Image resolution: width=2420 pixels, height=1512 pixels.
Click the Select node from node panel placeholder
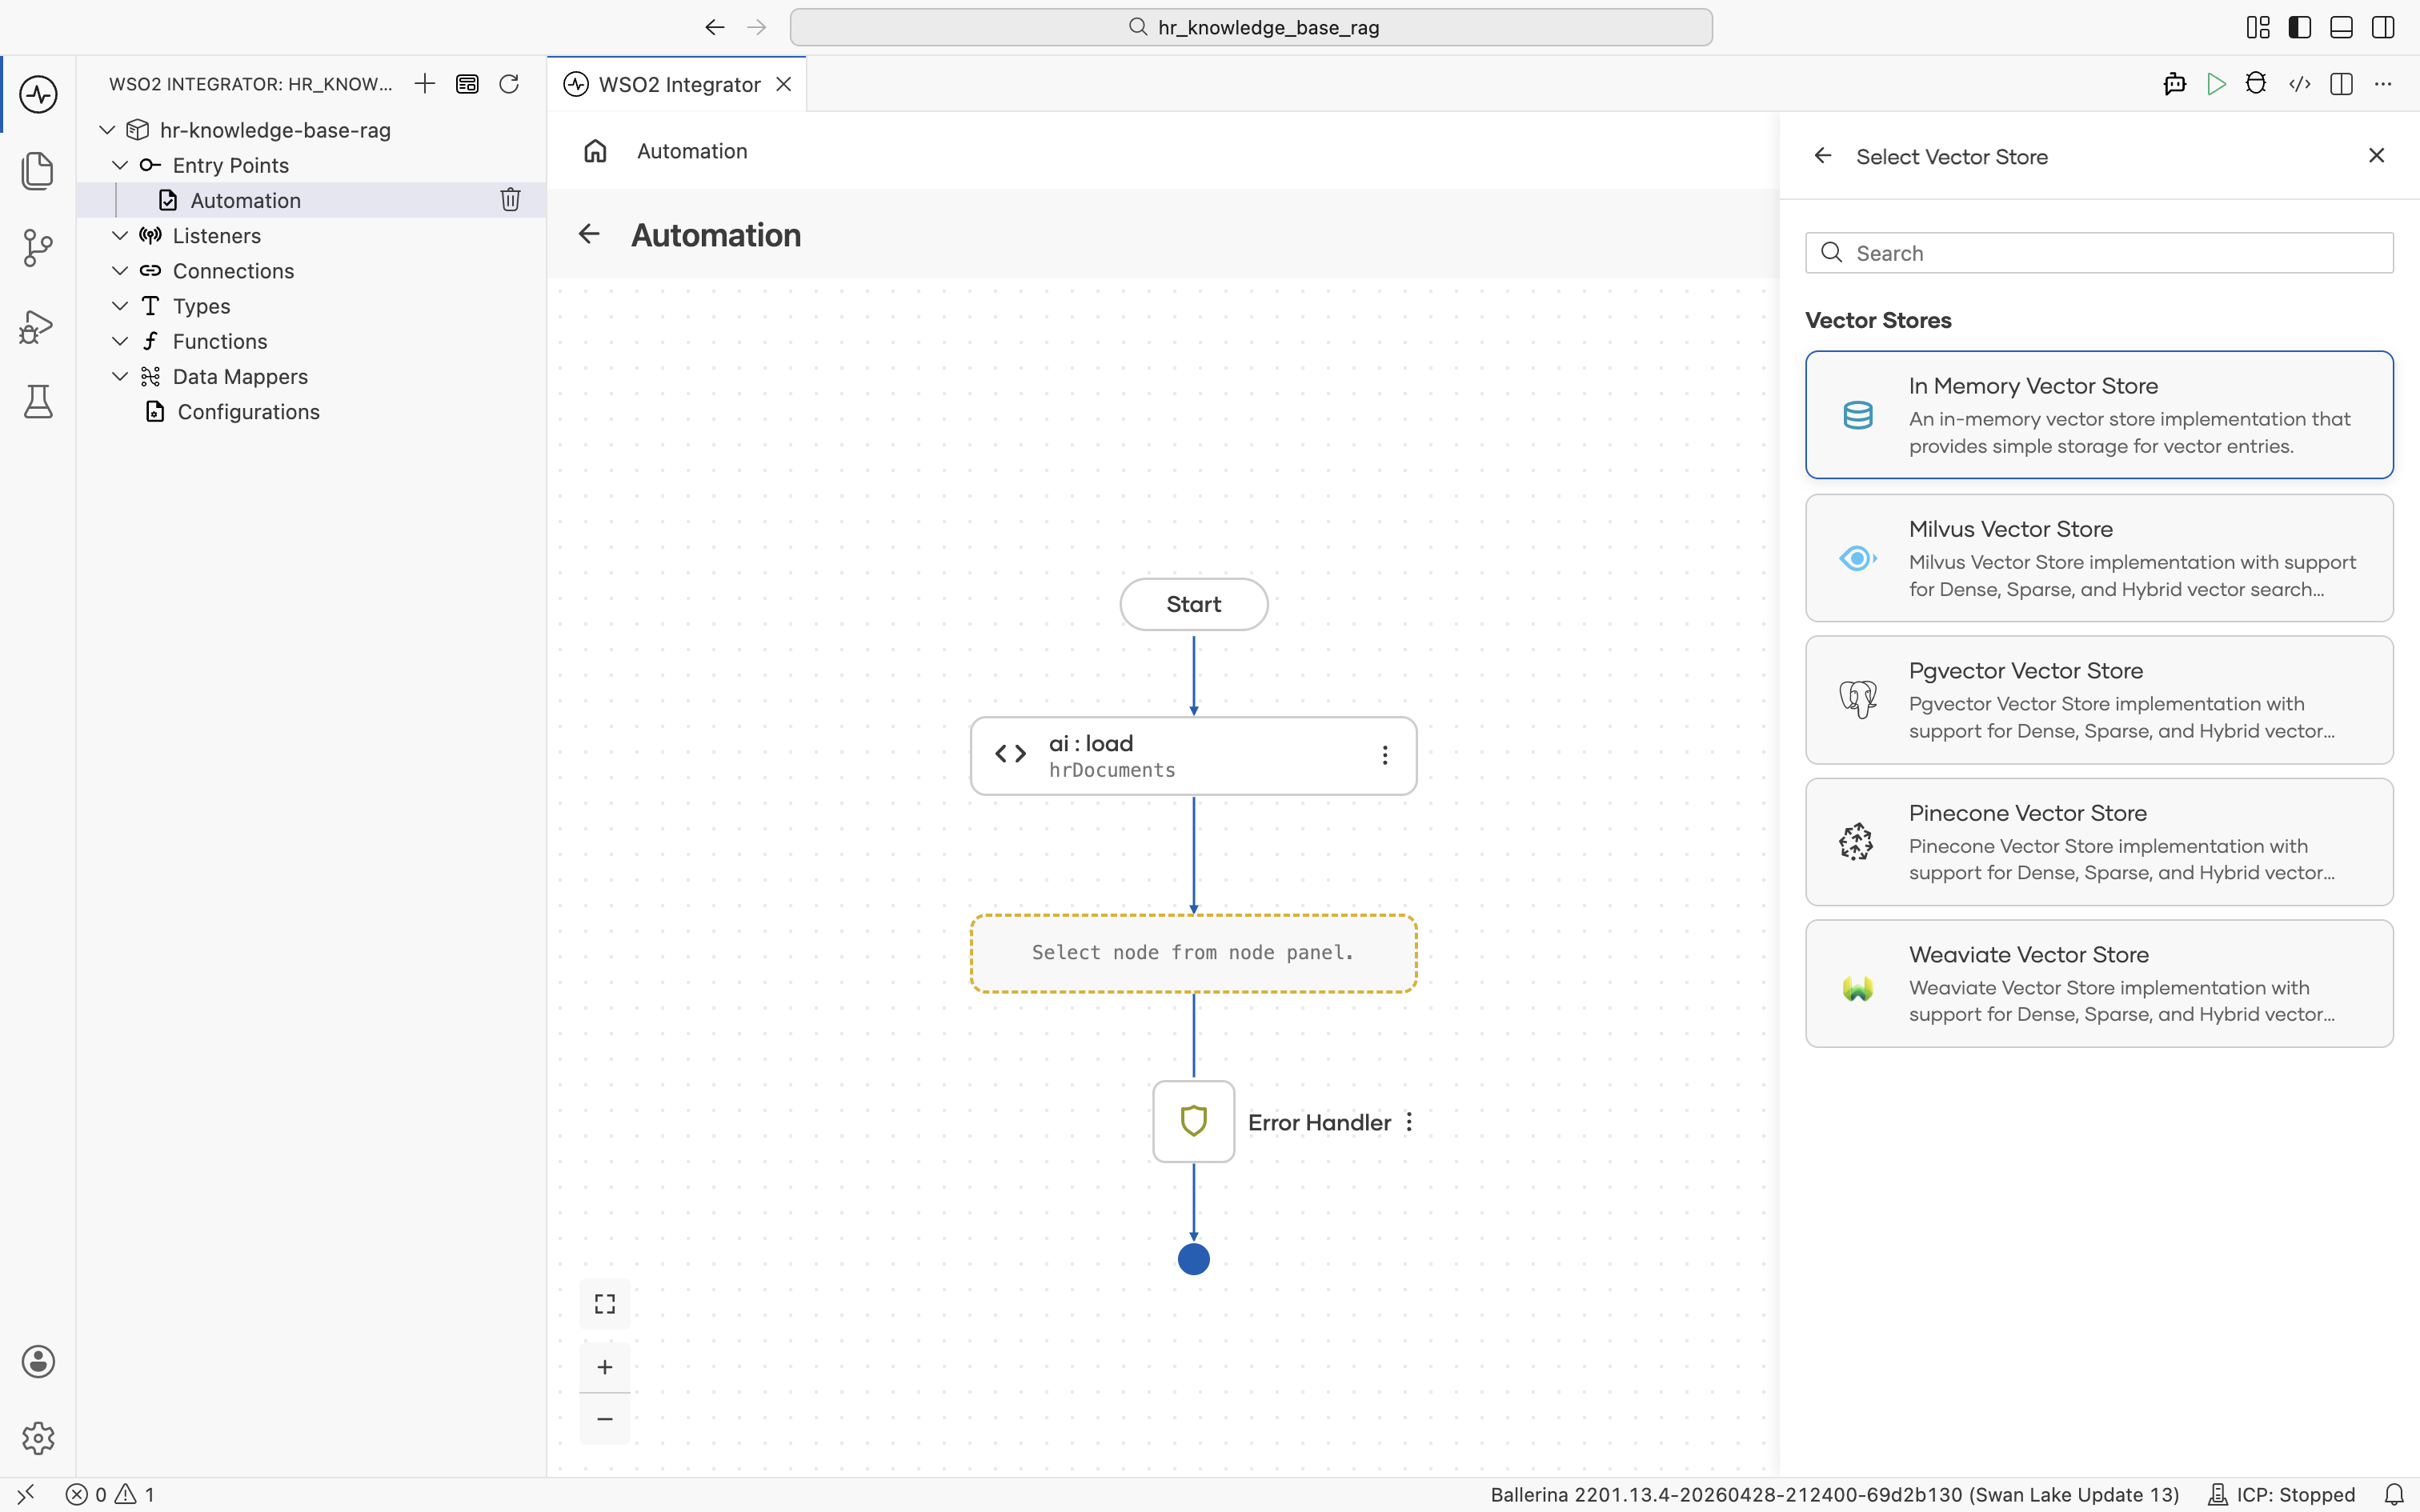pyautogui.click(x=1193, y=953)
